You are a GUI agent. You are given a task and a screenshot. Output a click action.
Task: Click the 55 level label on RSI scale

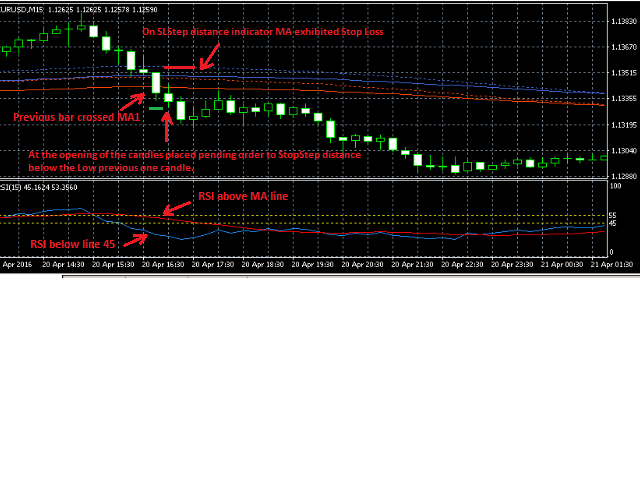(x=612, y=216)
